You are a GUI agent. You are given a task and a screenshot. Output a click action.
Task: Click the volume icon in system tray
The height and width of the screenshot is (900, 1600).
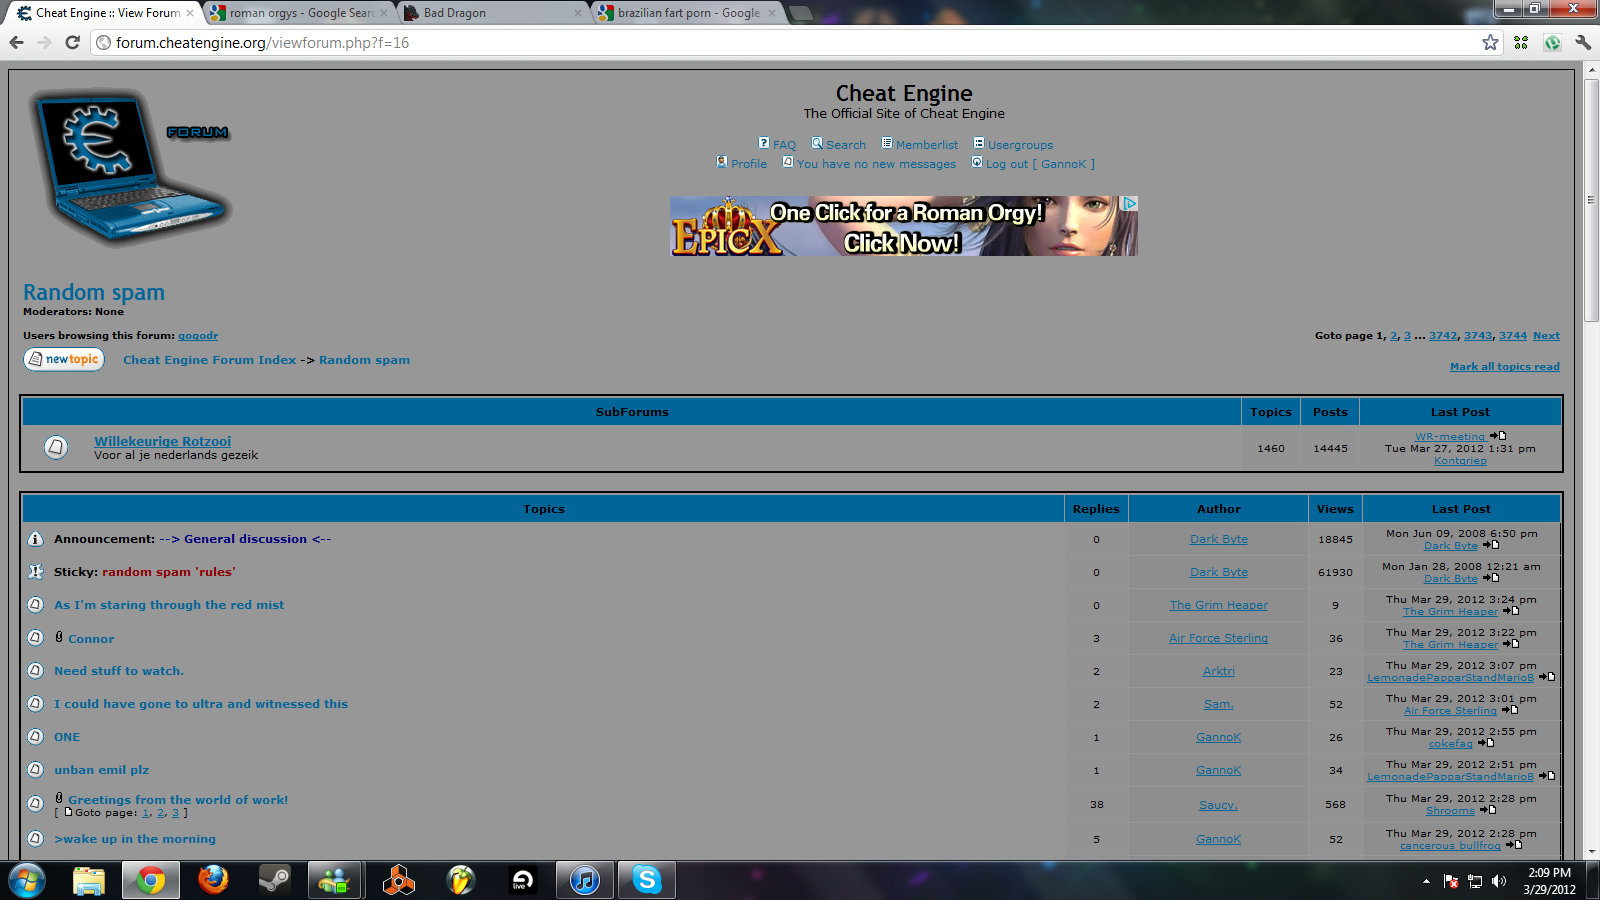point(1498,881)
